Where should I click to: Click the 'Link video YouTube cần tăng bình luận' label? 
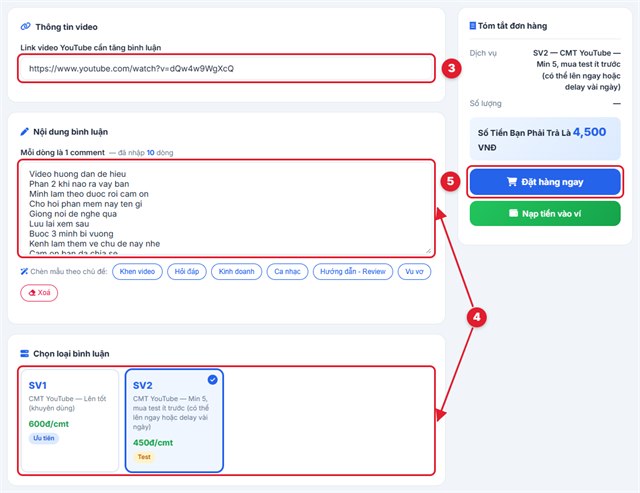tap(91, 48)
